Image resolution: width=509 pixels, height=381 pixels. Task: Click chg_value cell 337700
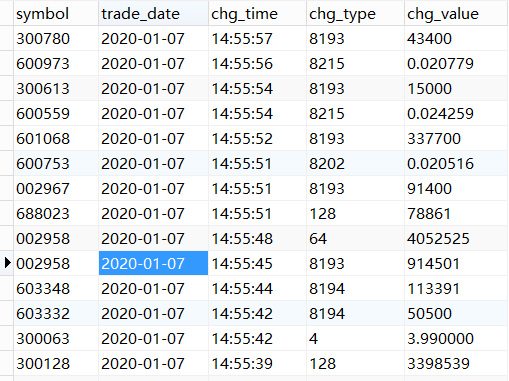[x=456, y=138]
